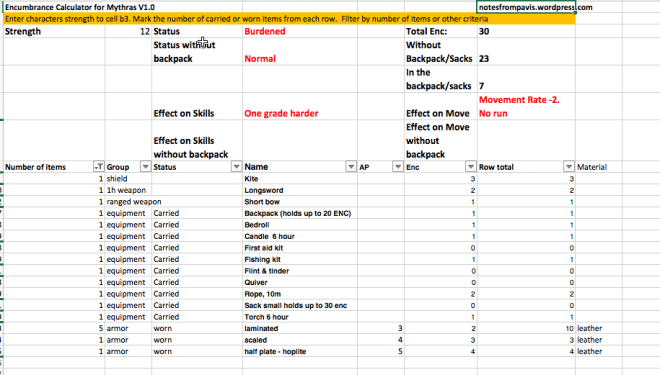Screen dimensions: 660x375
Task: Open the Group column filter dropdown
Action: coord(145,167)
